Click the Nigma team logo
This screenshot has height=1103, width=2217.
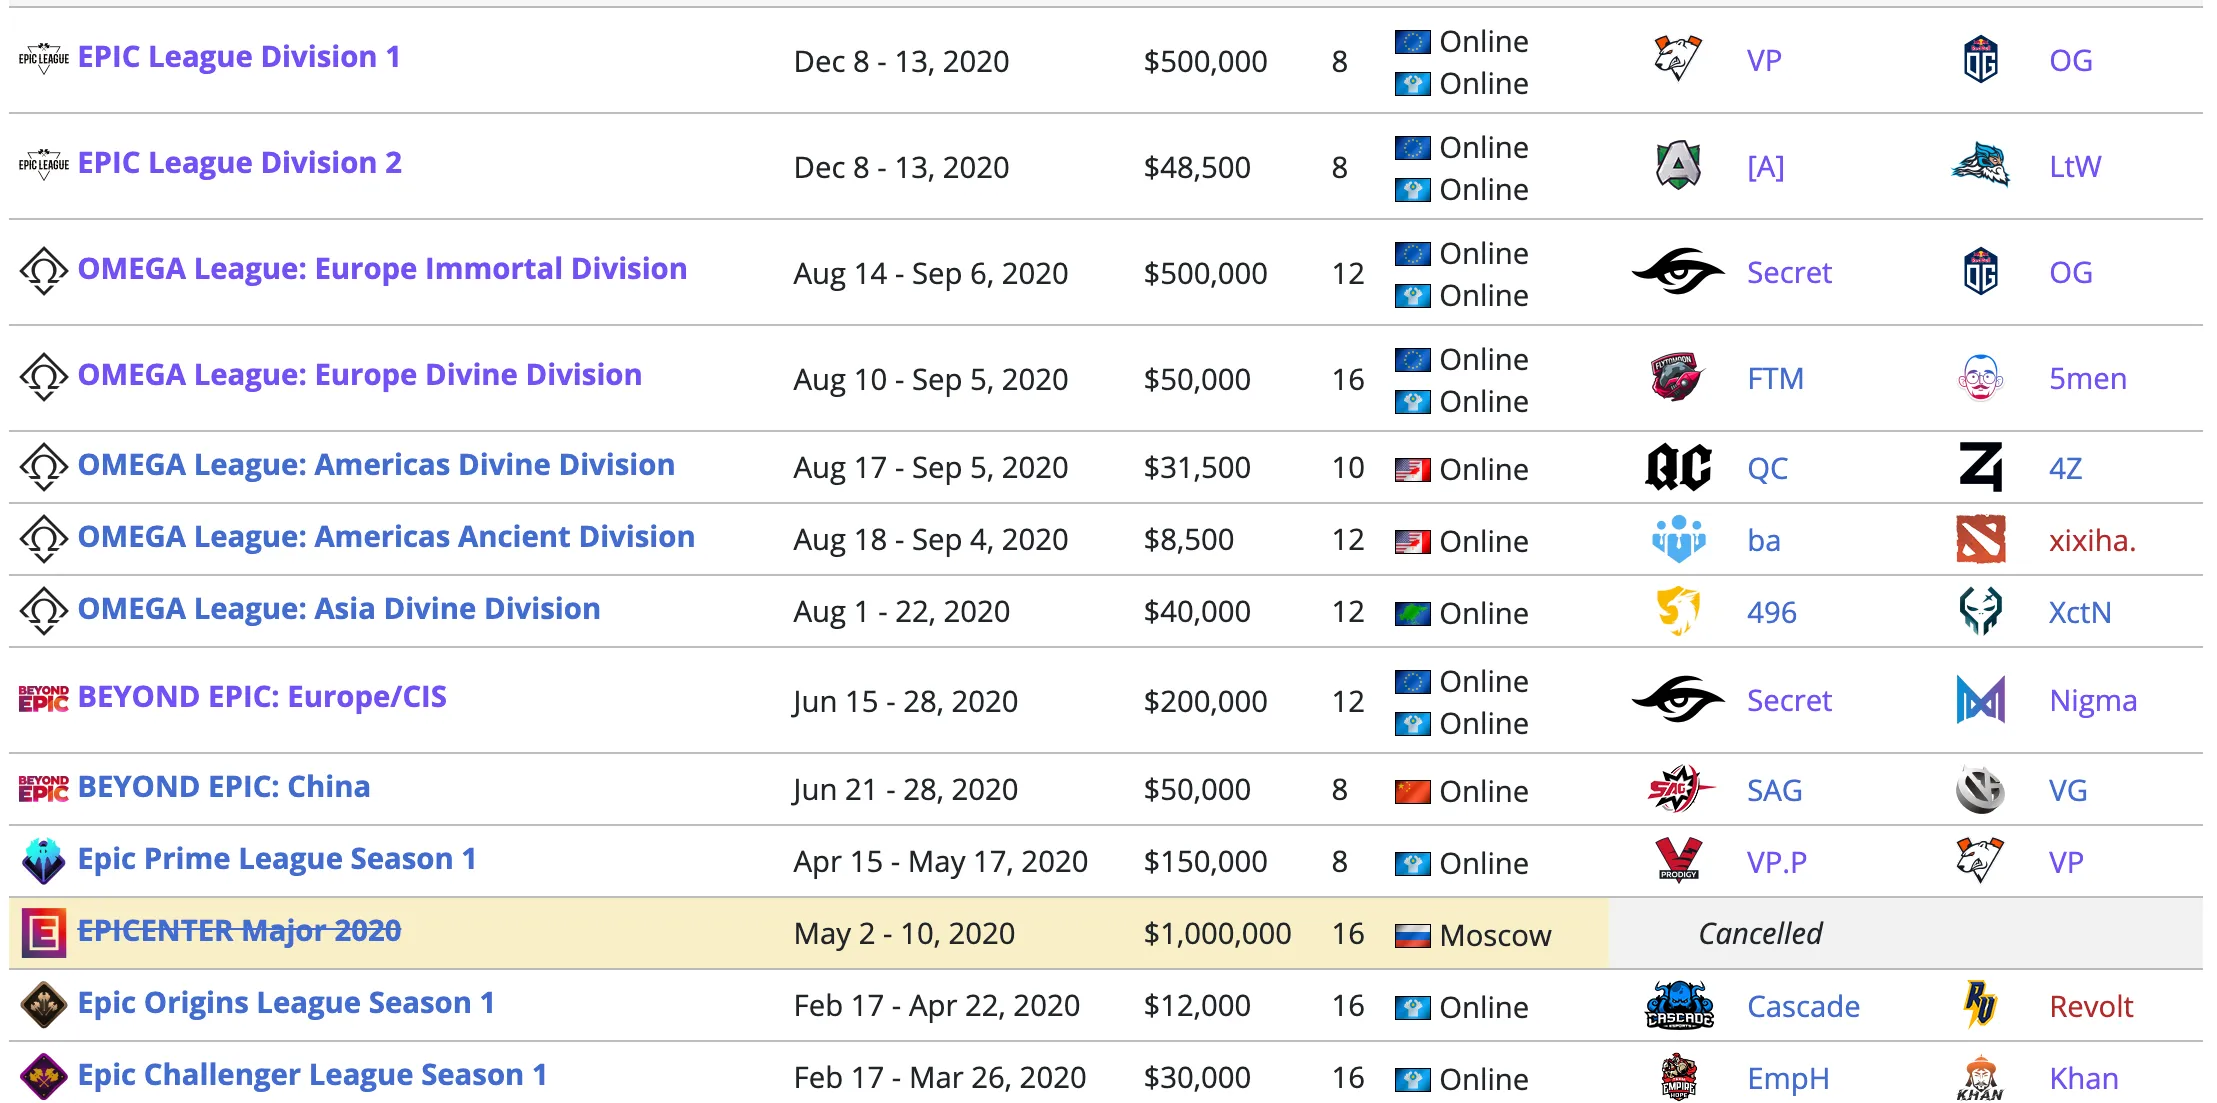[1980, 700]
